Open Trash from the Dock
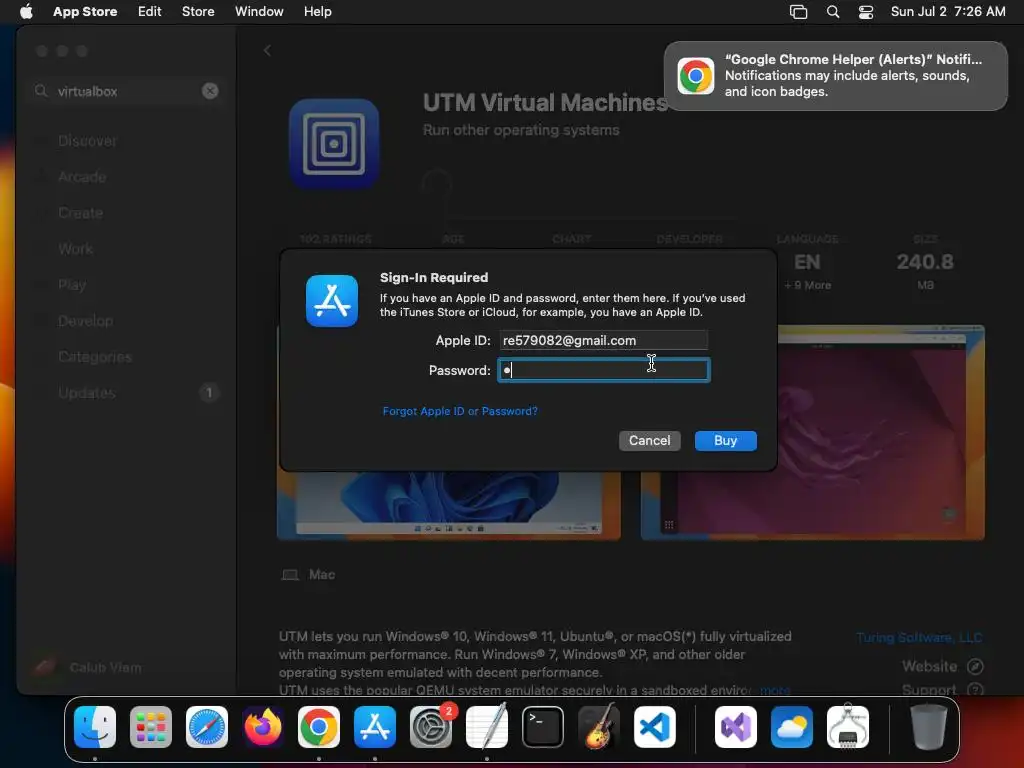 tap(928, 727)
